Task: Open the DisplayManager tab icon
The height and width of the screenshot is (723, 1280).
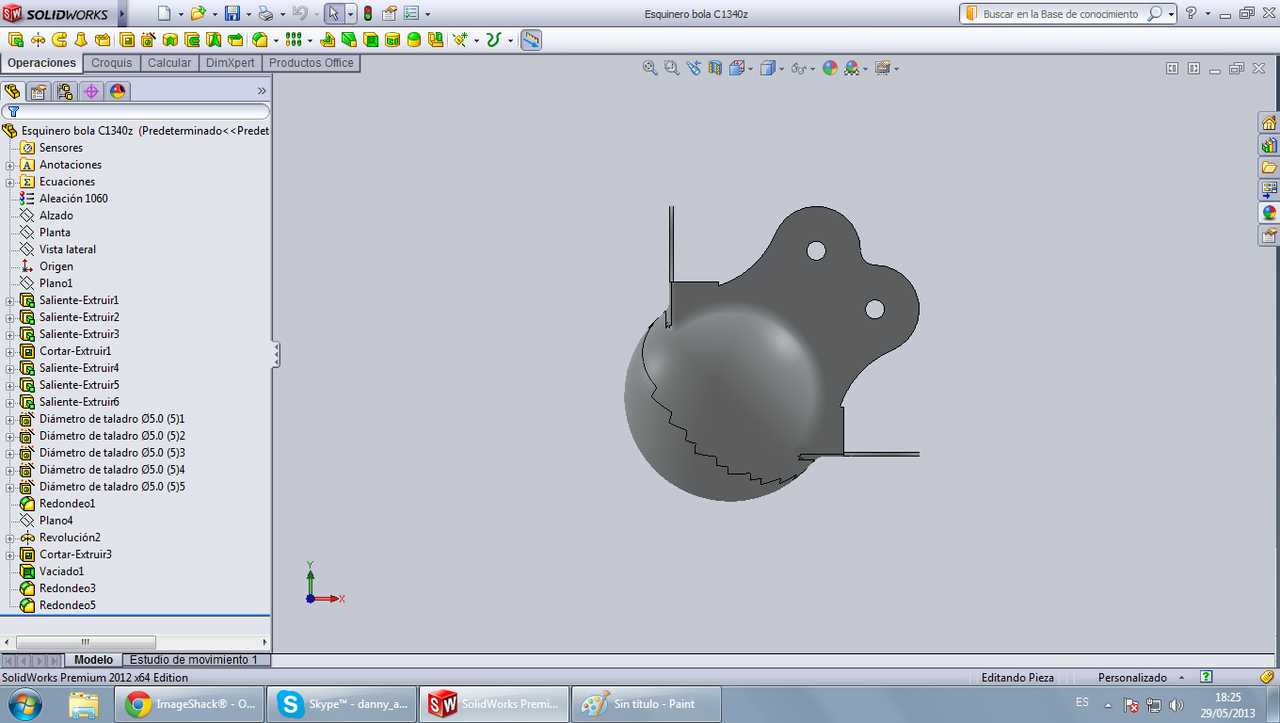Action: [x=117, y=91]
